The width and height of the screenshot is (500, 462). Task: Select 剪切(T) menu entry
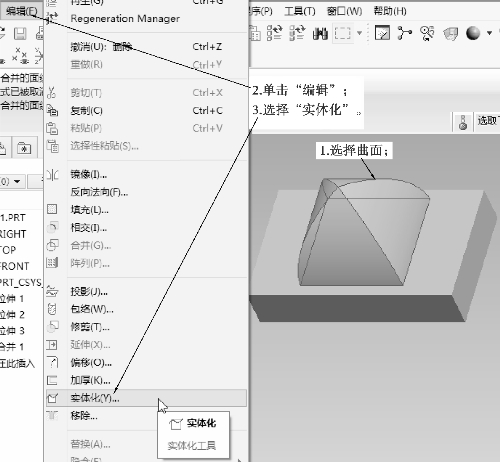(147, 93)
